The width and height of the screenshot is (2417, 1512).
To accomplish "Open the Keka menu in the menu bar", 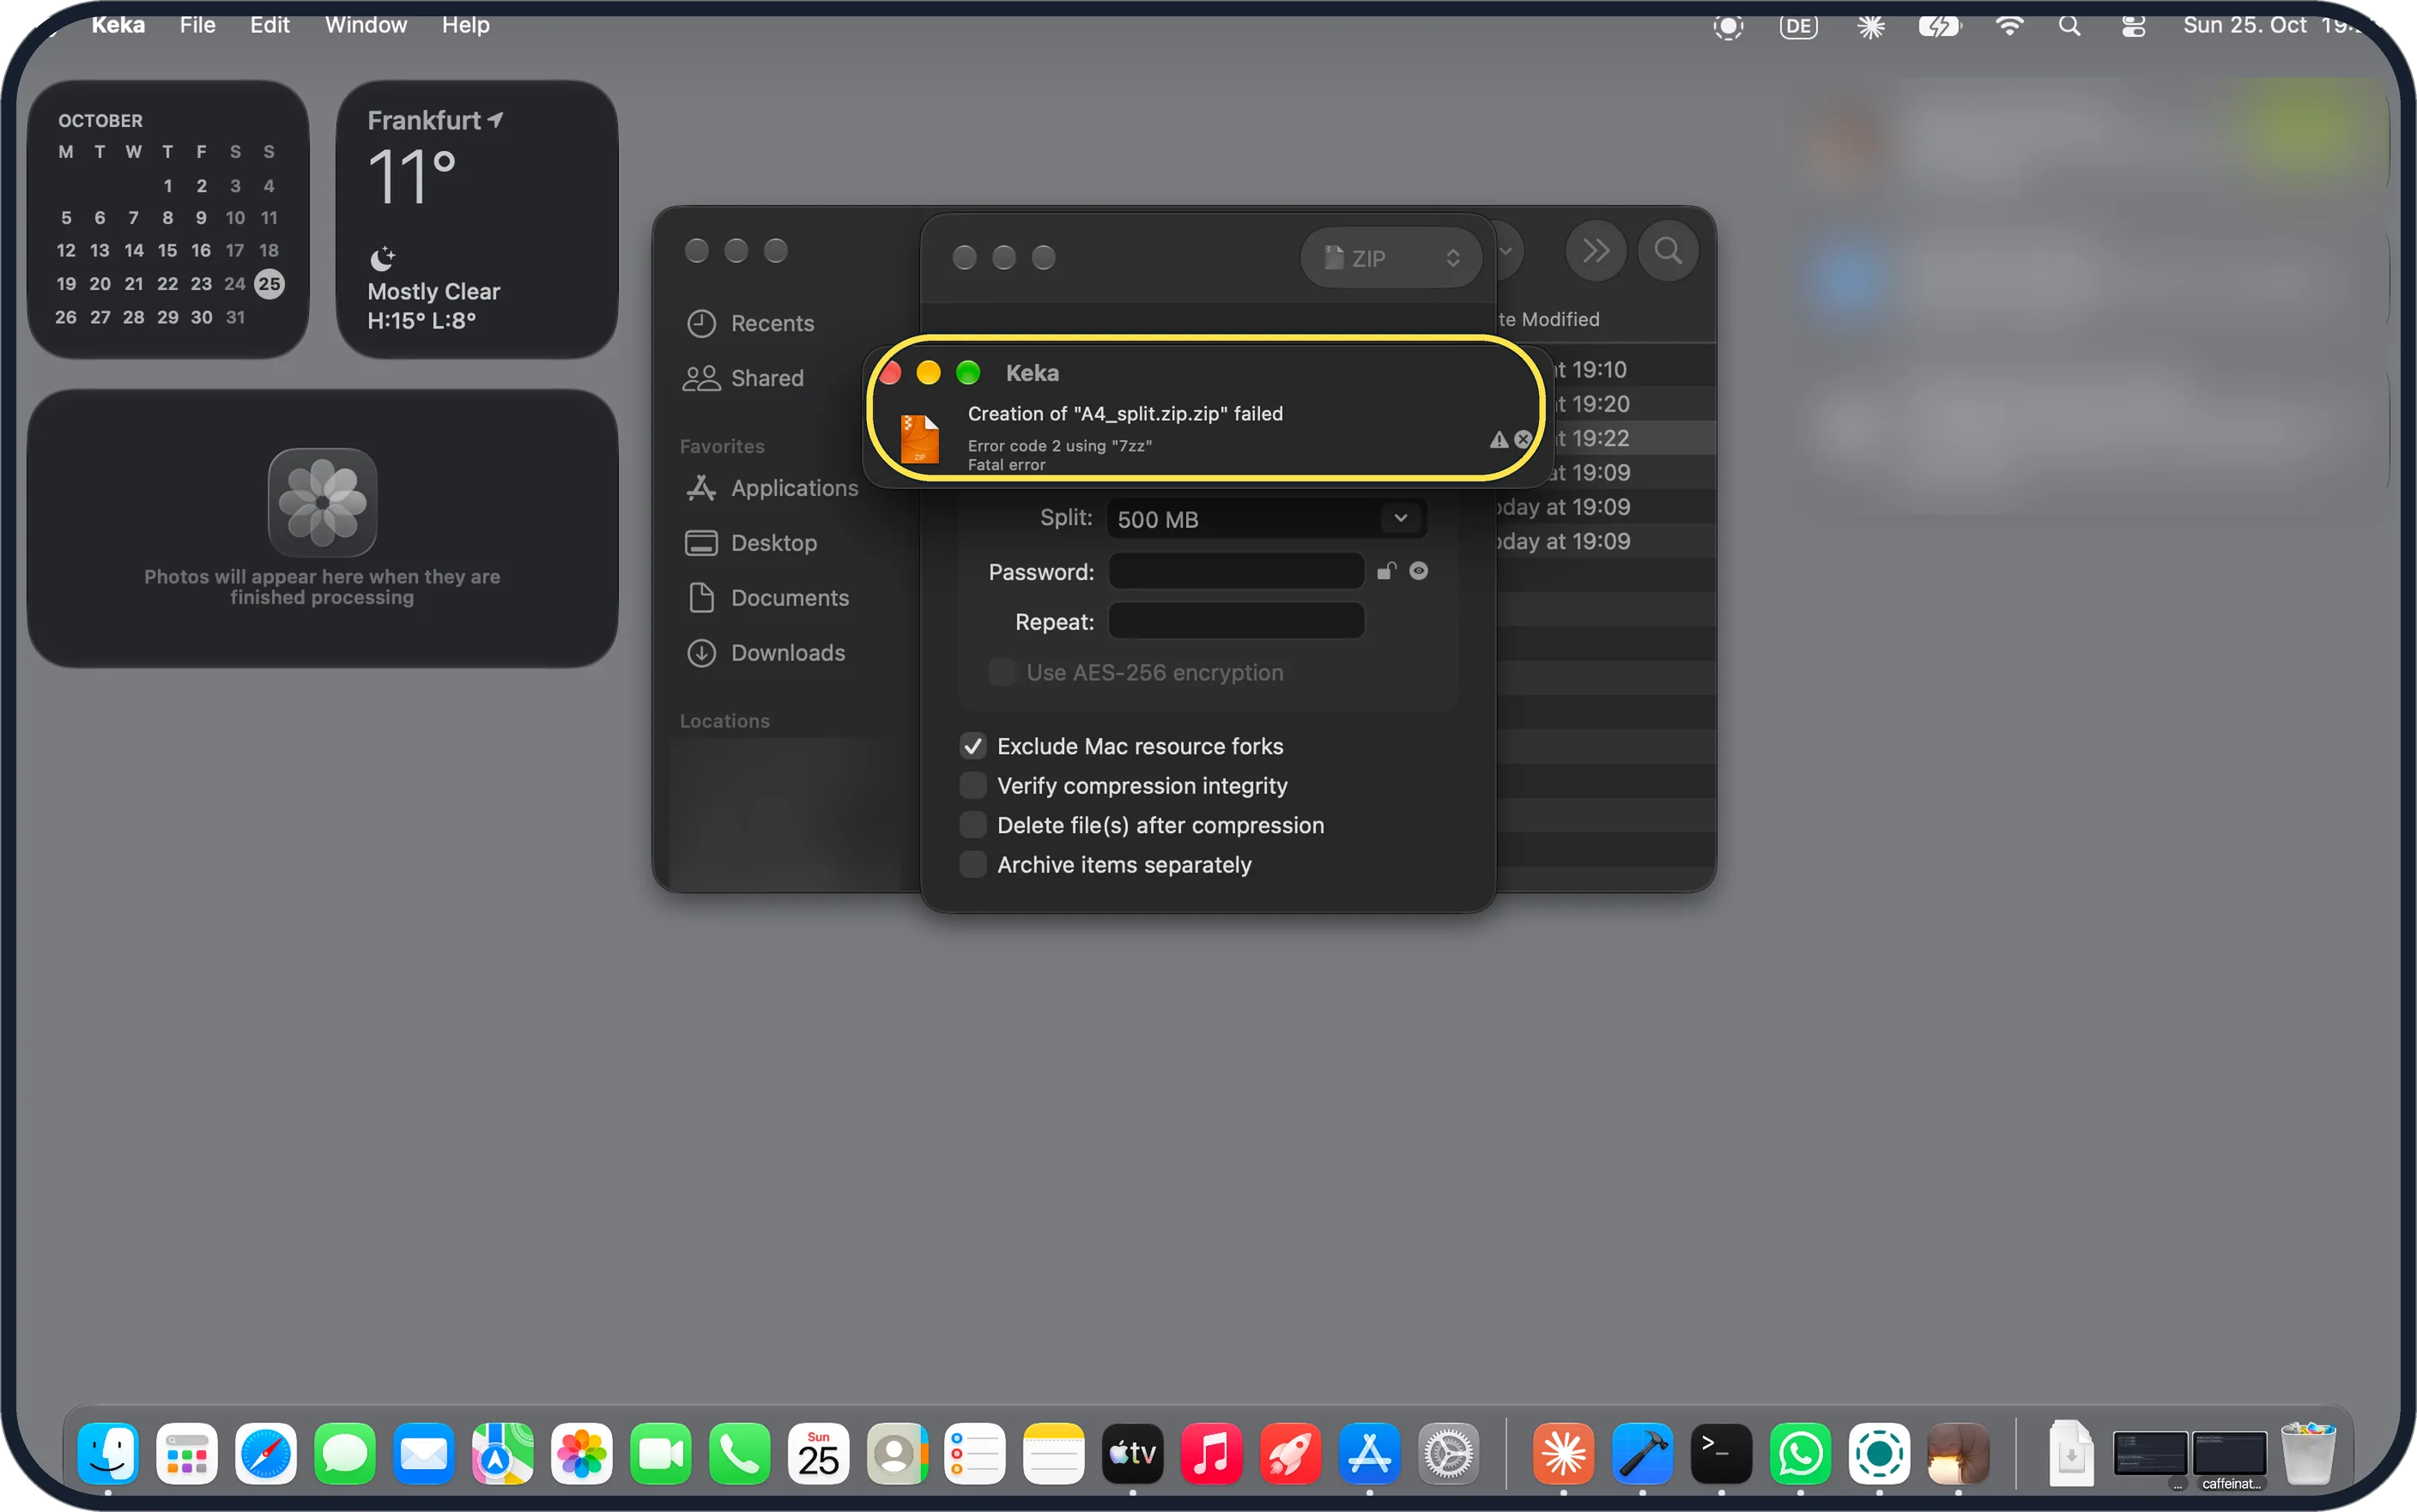I will 118,25.
